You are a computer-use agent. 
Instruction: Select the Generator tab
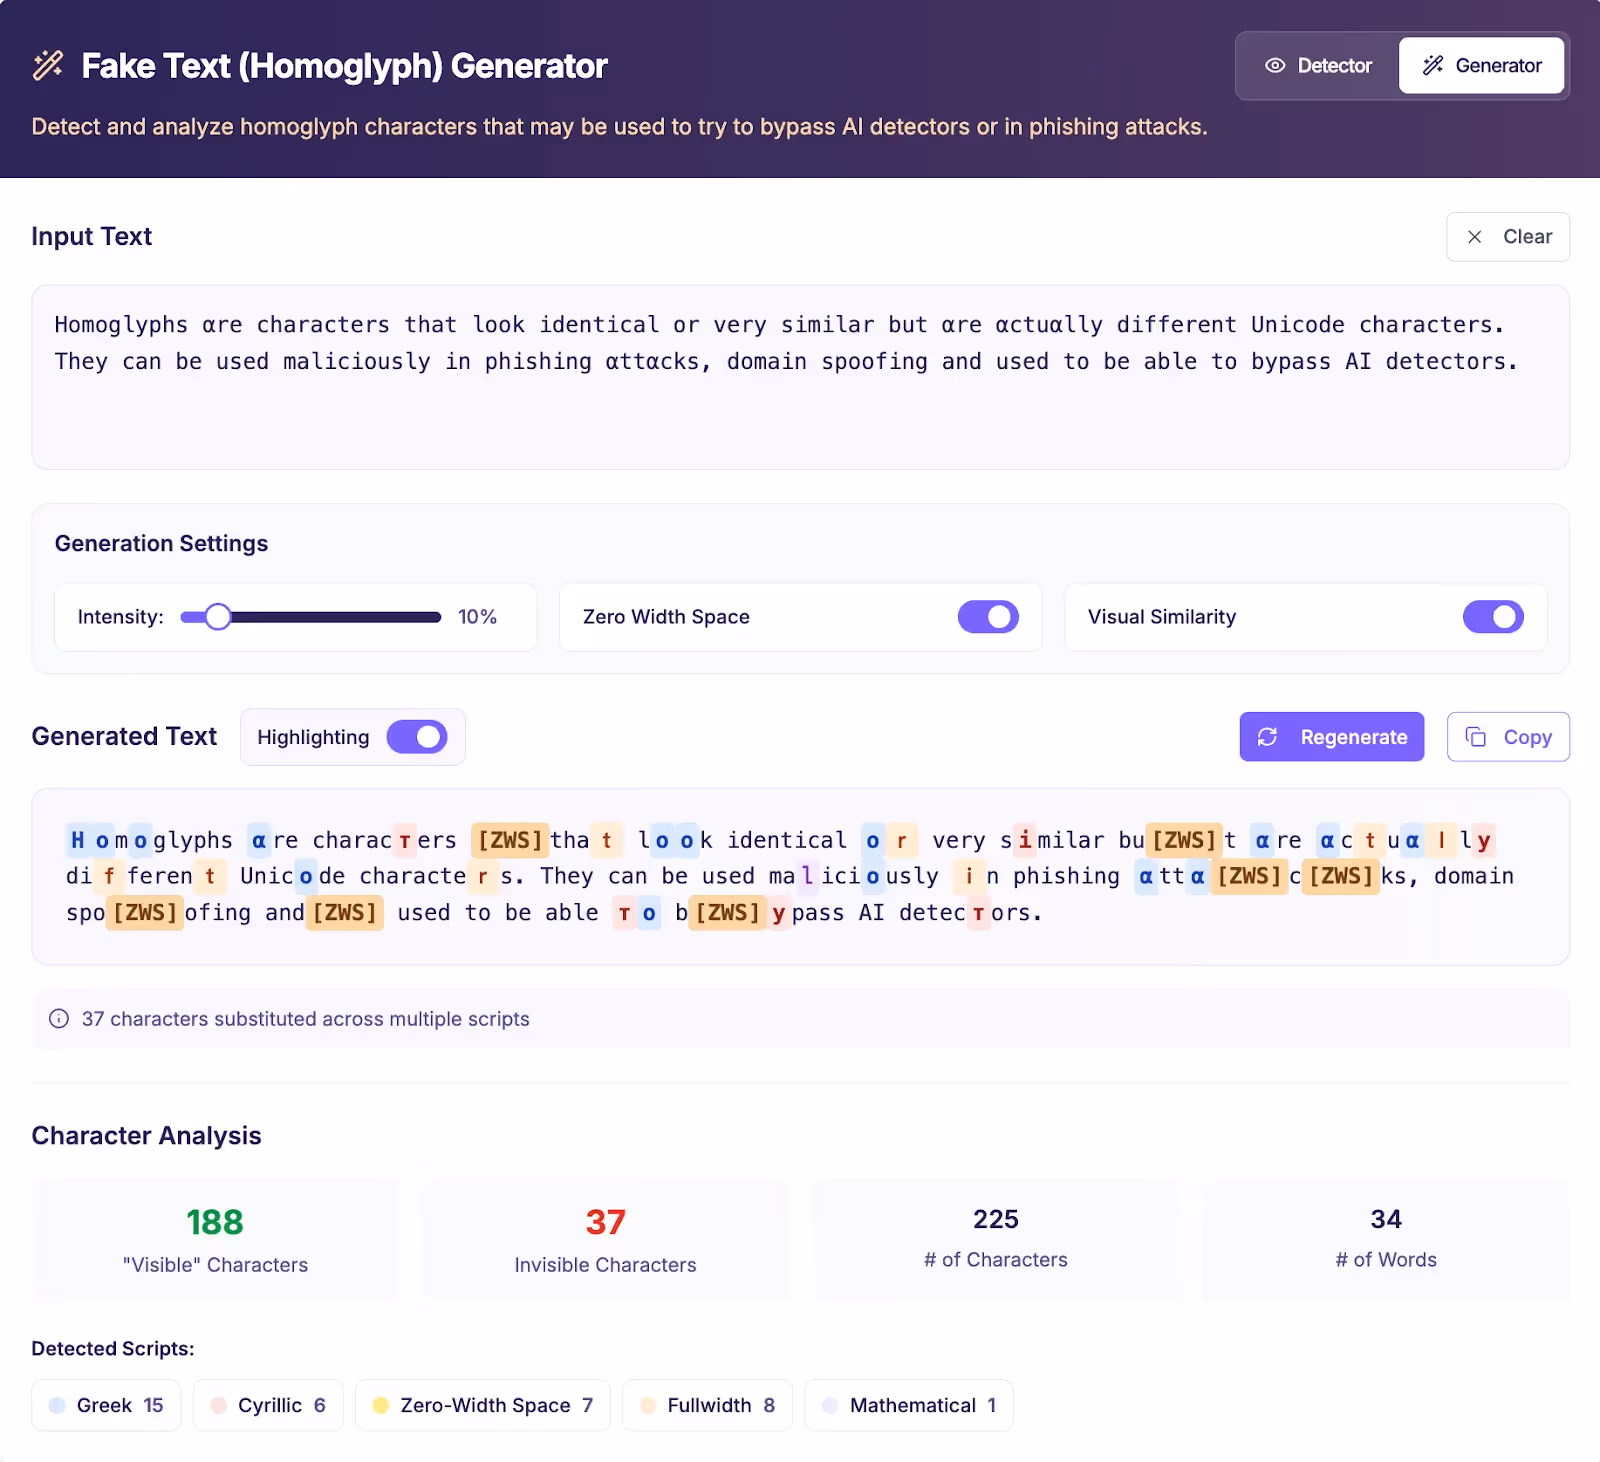click(x=1481, y=65)
